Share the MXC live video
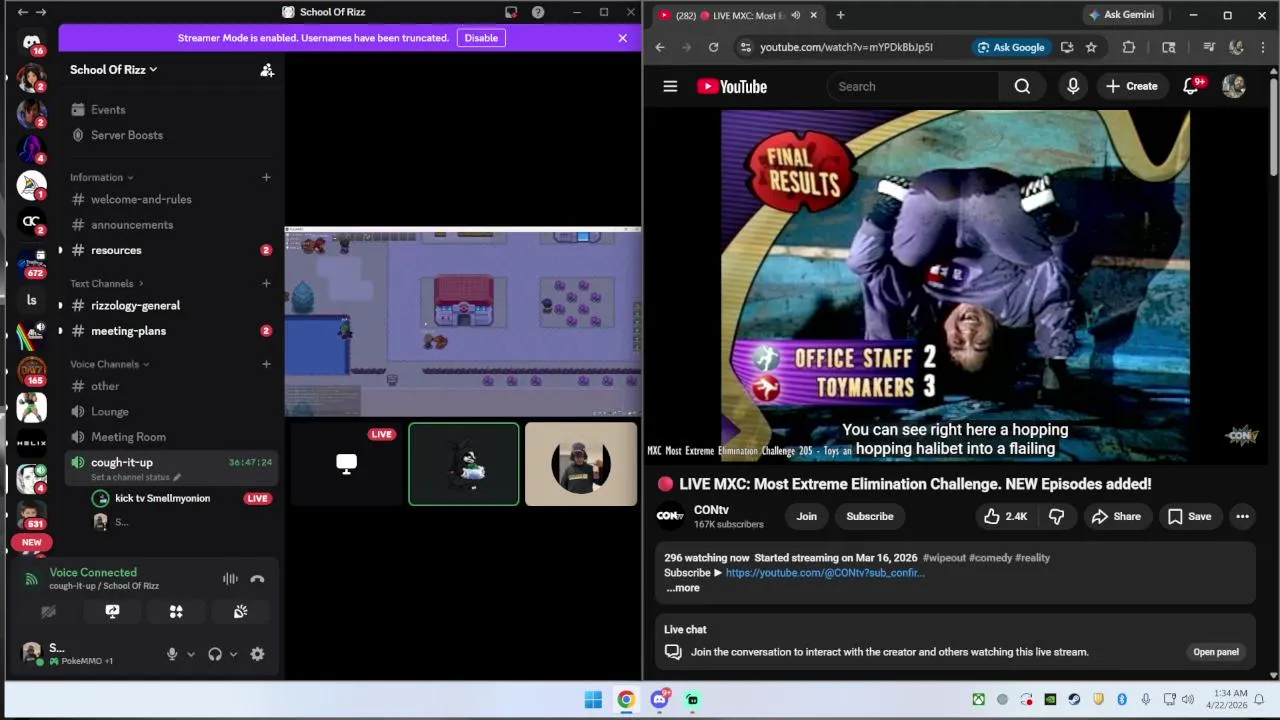 pyautogui.click(x=1116, y=516)
